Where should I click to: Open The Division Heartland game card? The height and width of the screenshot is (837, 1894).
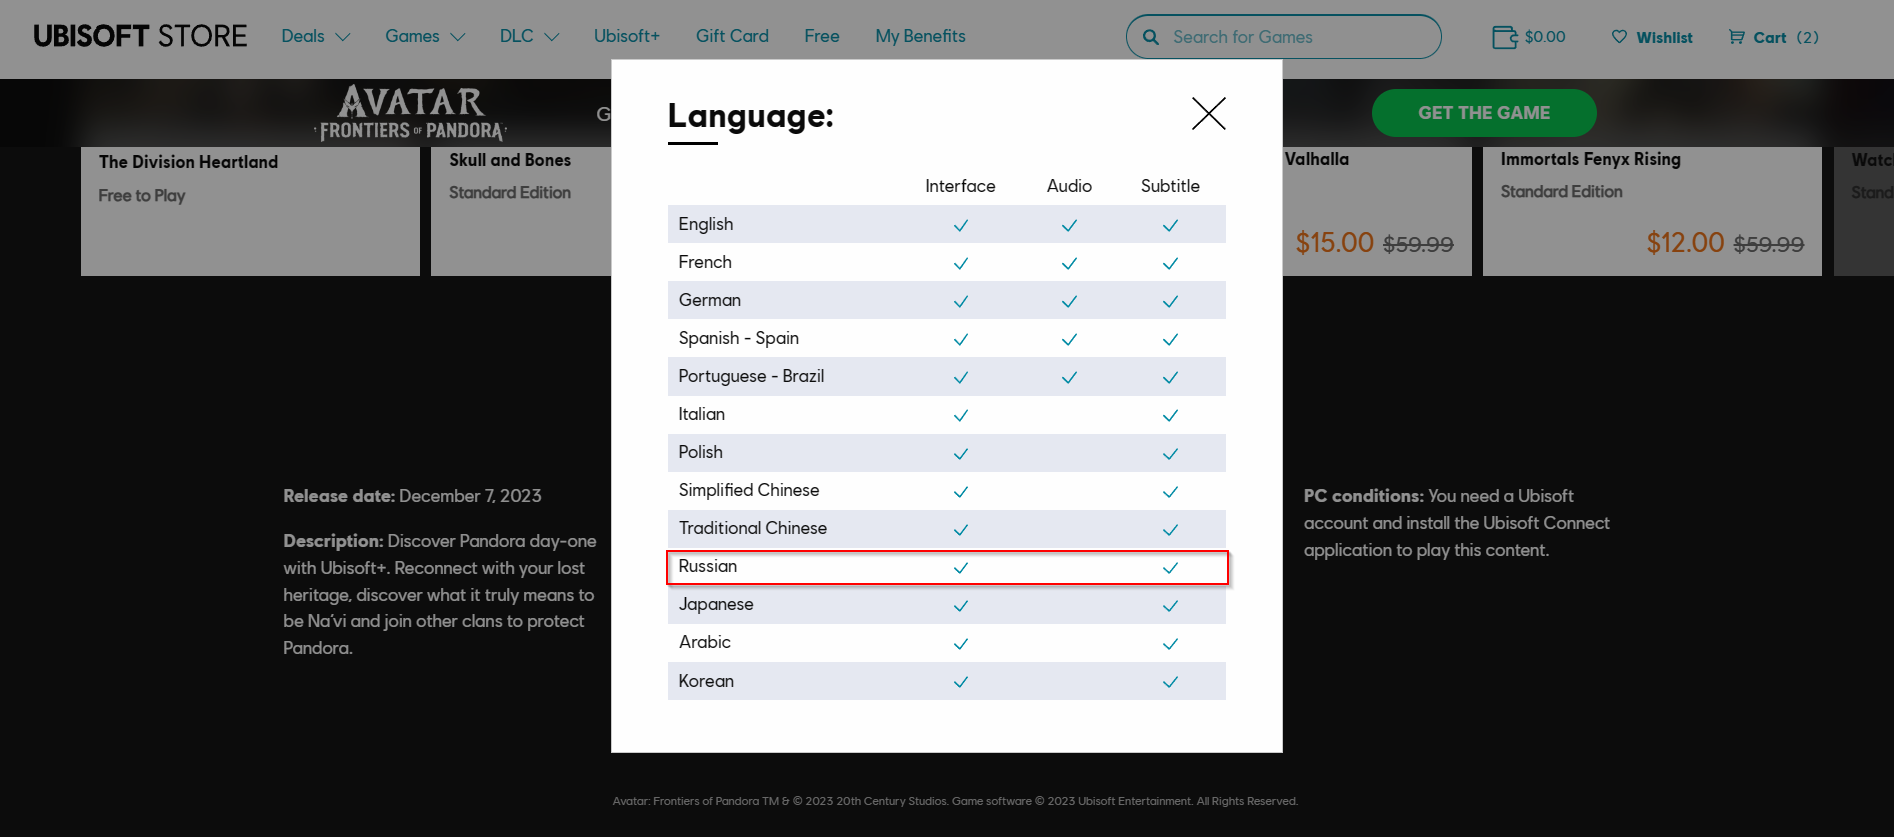point(250,211)
